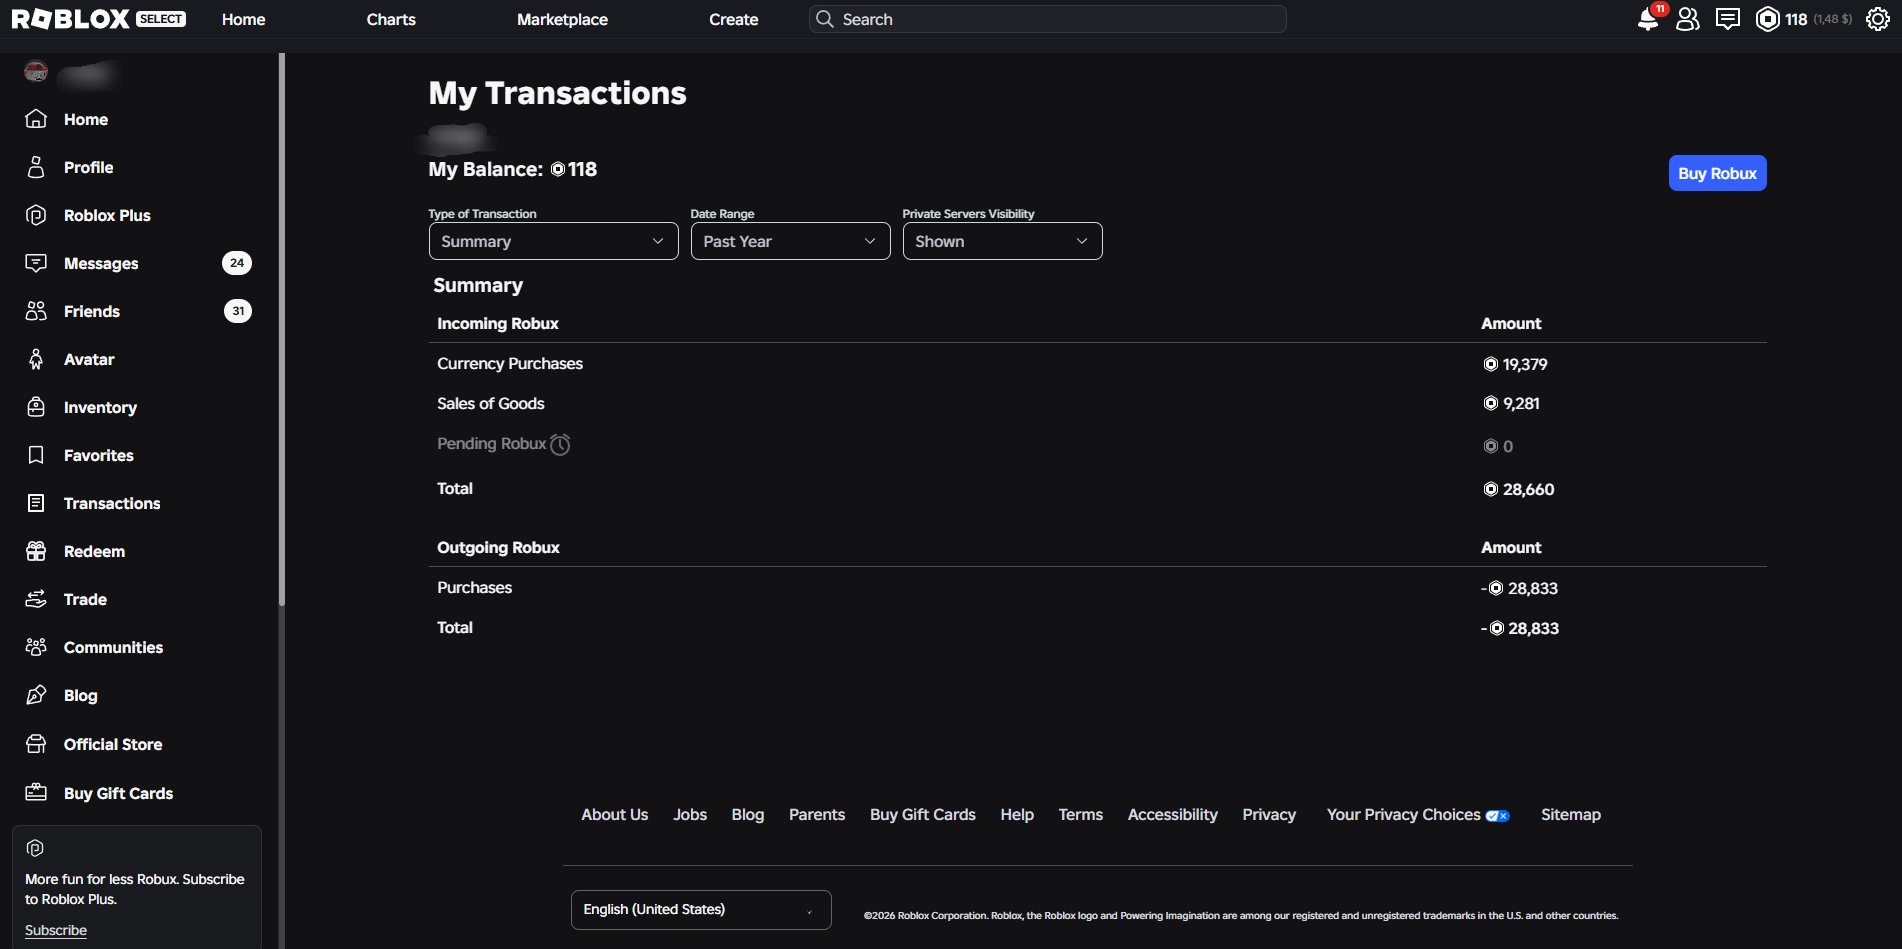
Task: Click the Communities people icon
Action: [x=36, y=647]
